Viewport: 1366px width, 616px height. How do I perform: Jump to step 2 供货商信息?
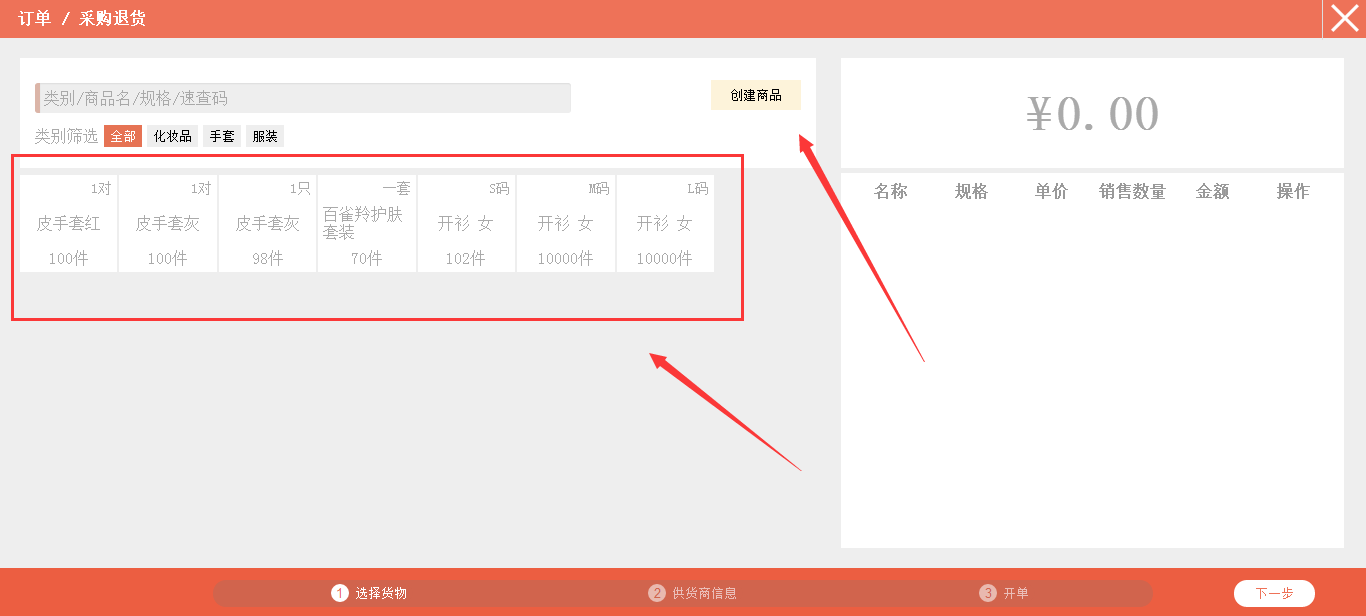coord(693,593)
